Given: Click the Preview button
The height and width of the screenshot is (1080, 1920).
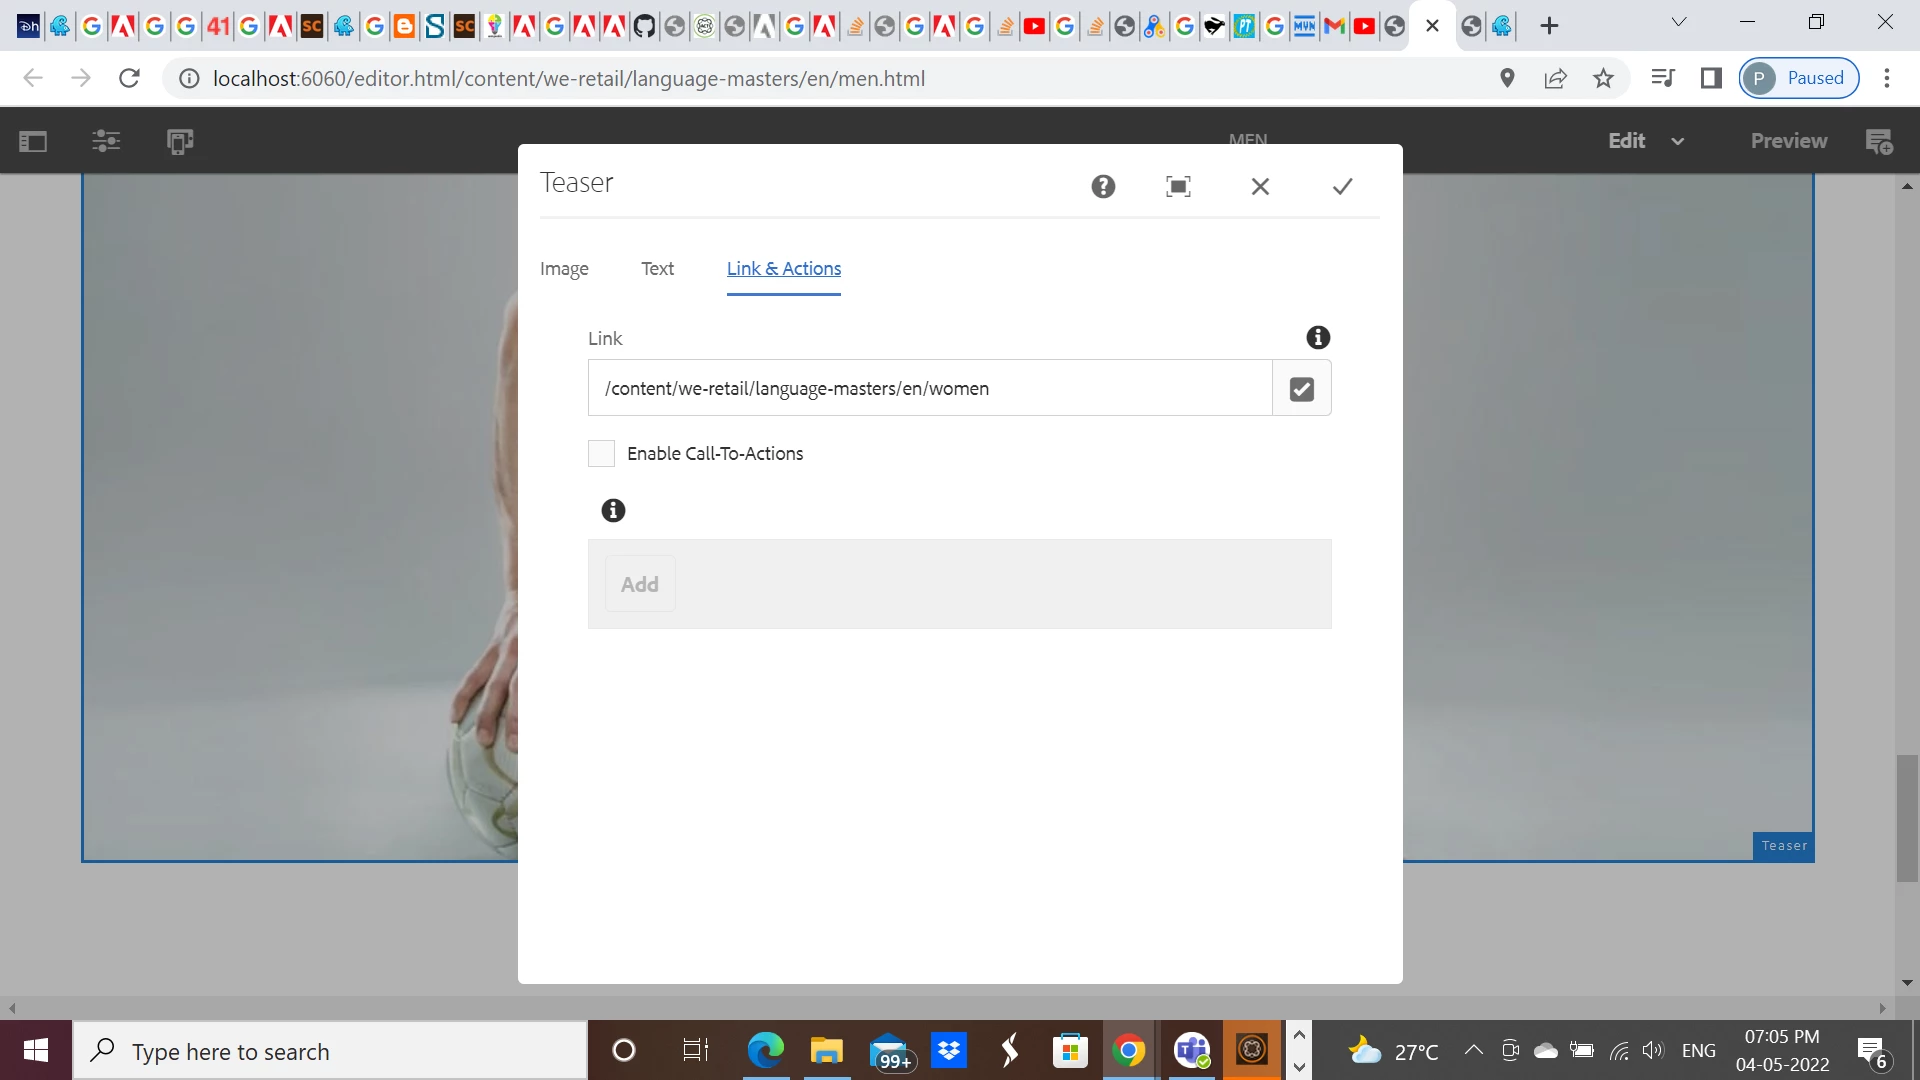Looking at the screenshot, I should (1788, 141).
